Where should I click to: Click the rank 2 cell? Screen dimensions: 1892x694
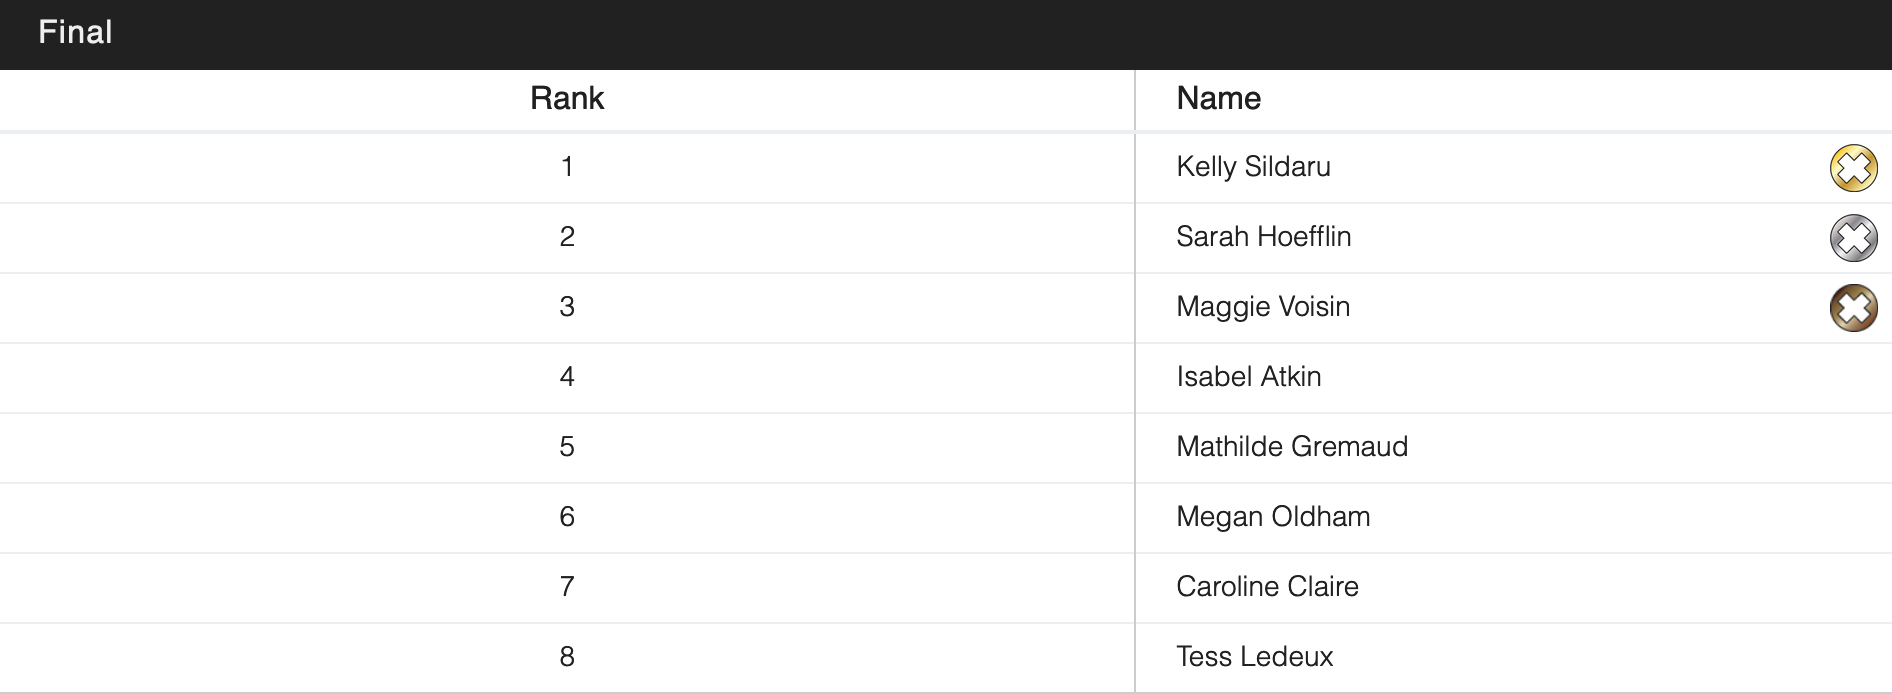pos(567,237)
